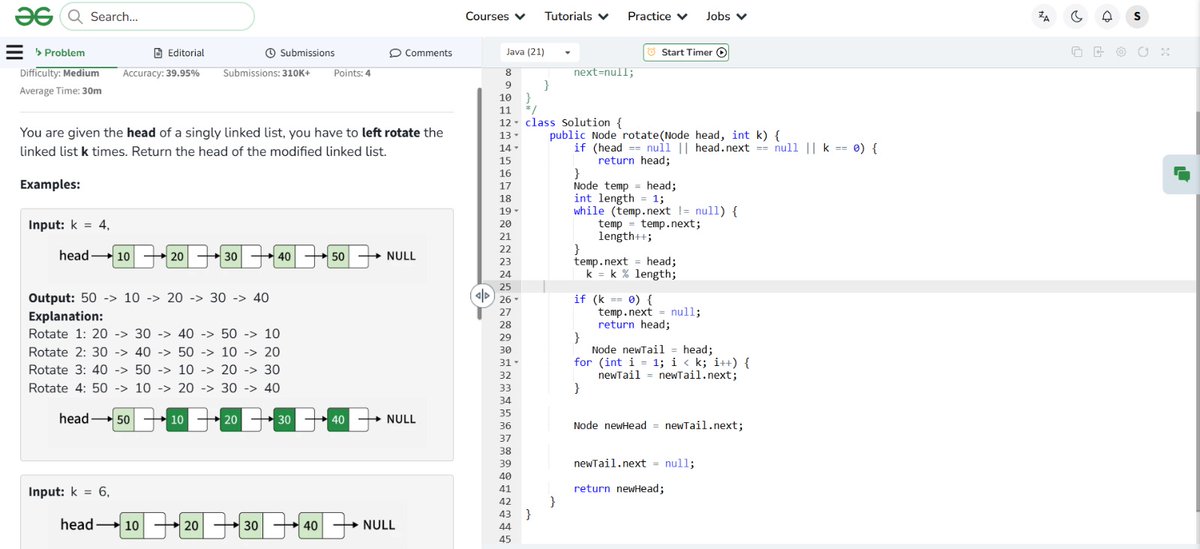Screen dimensions: 1200x549
Task: Enter fullscreen editor mode
Action: pos(1165,52)
